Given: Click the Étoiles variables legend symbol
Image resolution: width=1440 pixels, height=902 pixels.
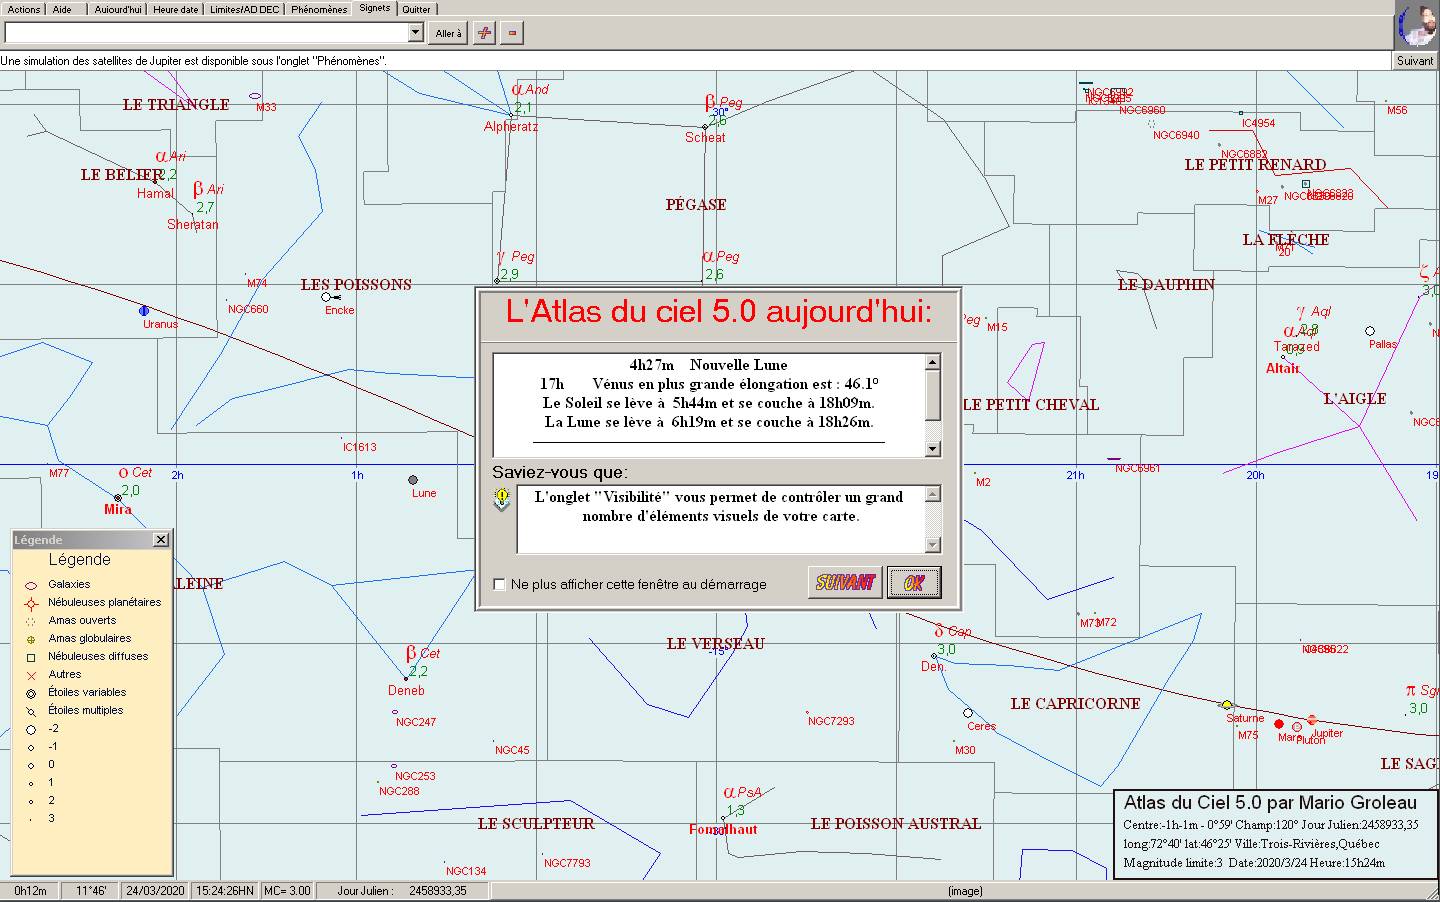Looking at the screenshot, I should tap(31, 693).
